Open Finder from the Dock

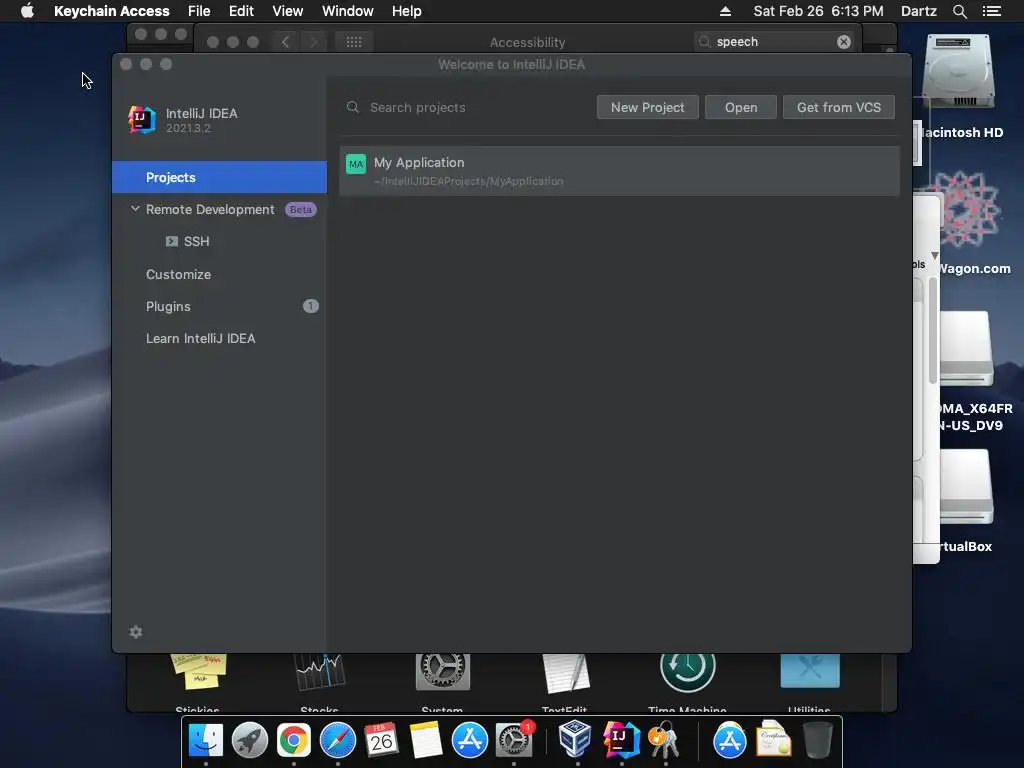(206, 740)
